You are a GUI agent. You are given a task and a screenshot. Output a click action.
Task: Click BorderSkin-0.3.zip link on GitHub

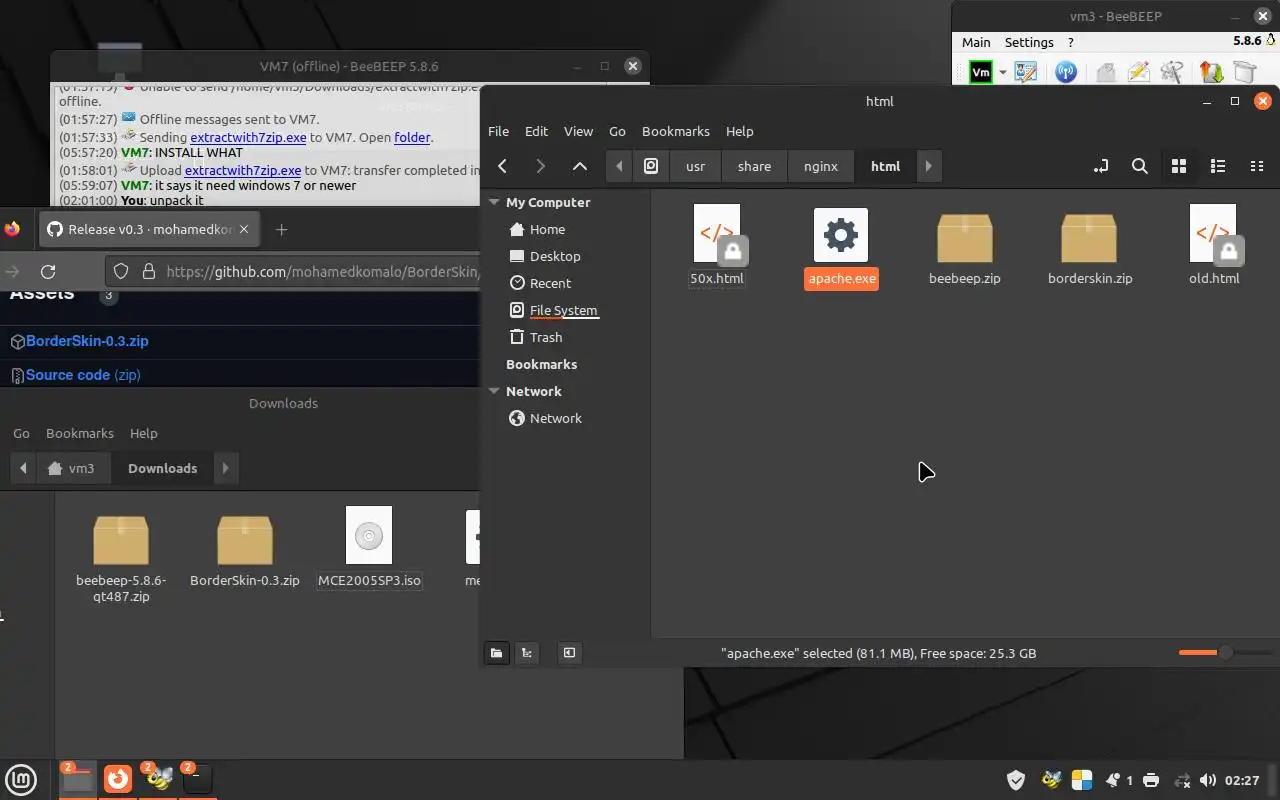pos(87,341)
